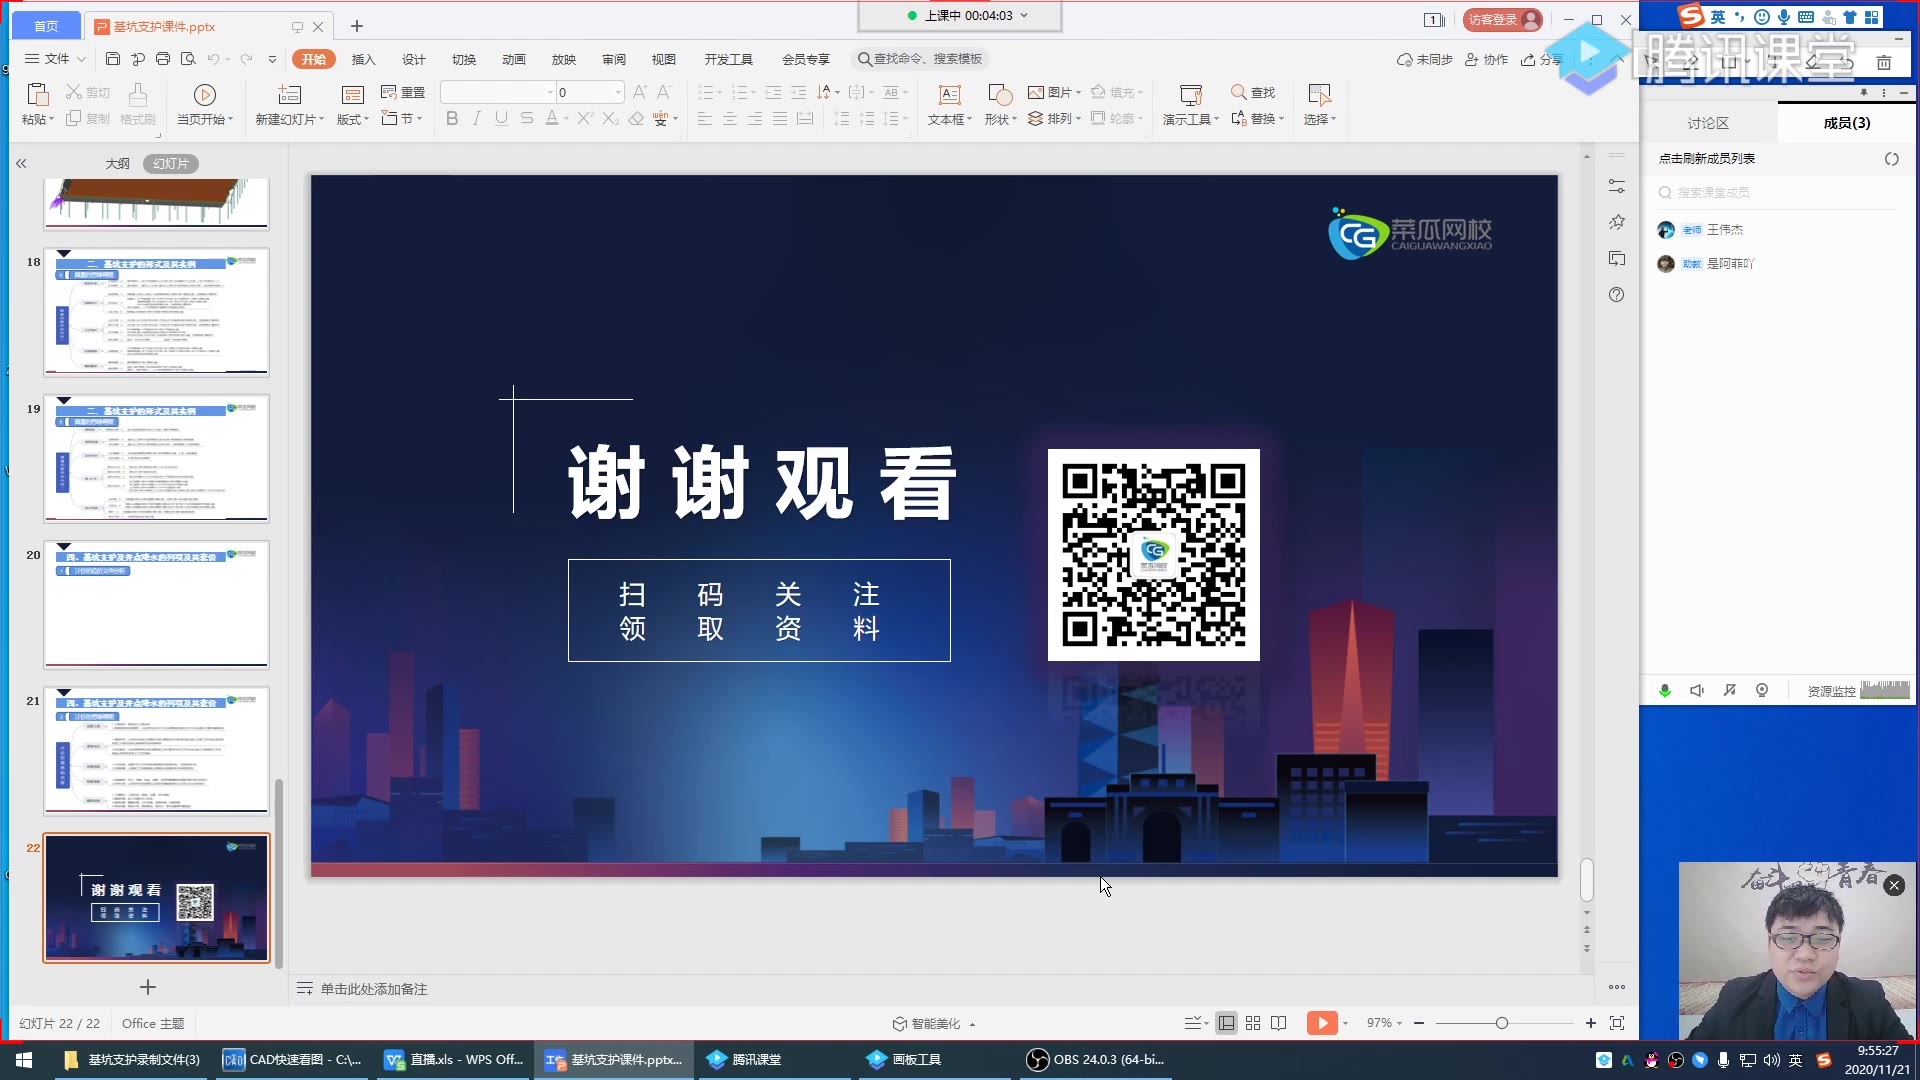This screenshot has height=1080, width=1920.
Task: Switch to the 大纲 outline tab
Action: 117,163
